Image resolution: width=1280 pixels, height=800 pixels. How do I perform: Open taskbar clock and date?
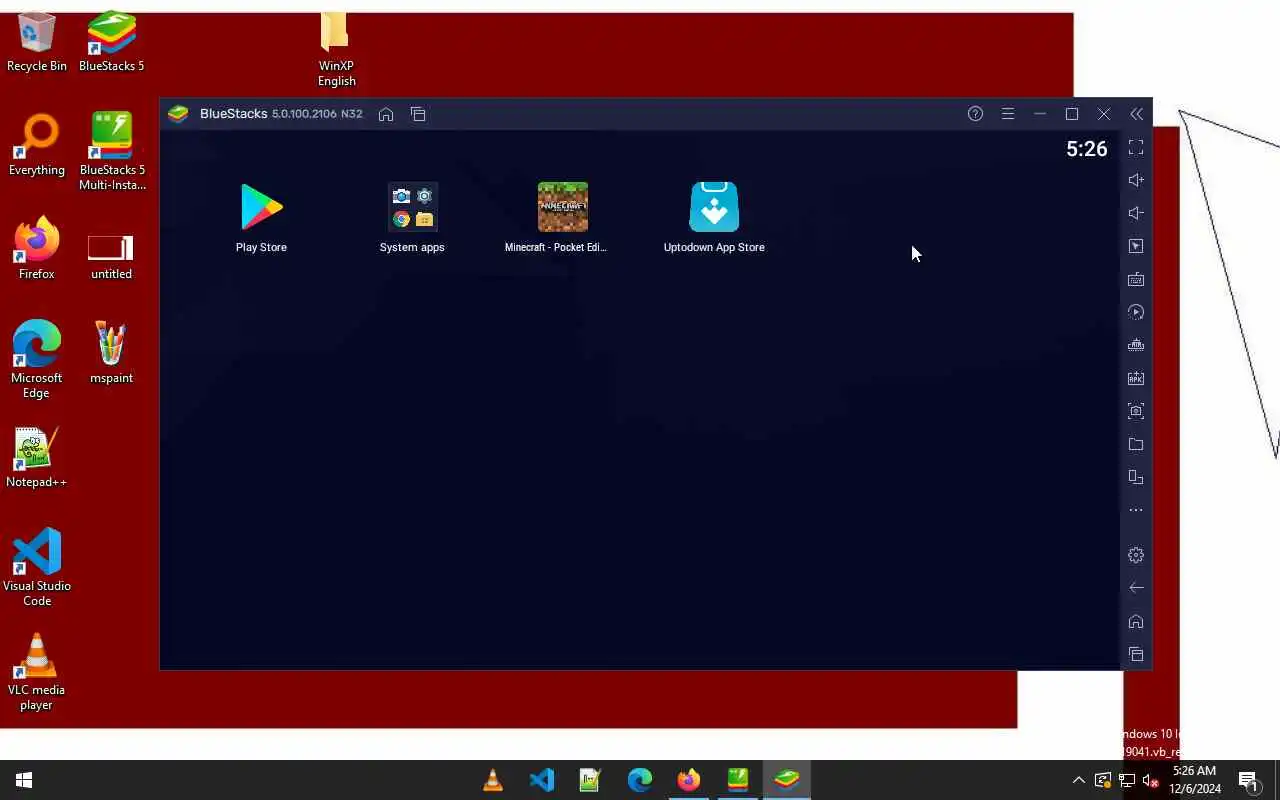click(x=1195, y=780)
